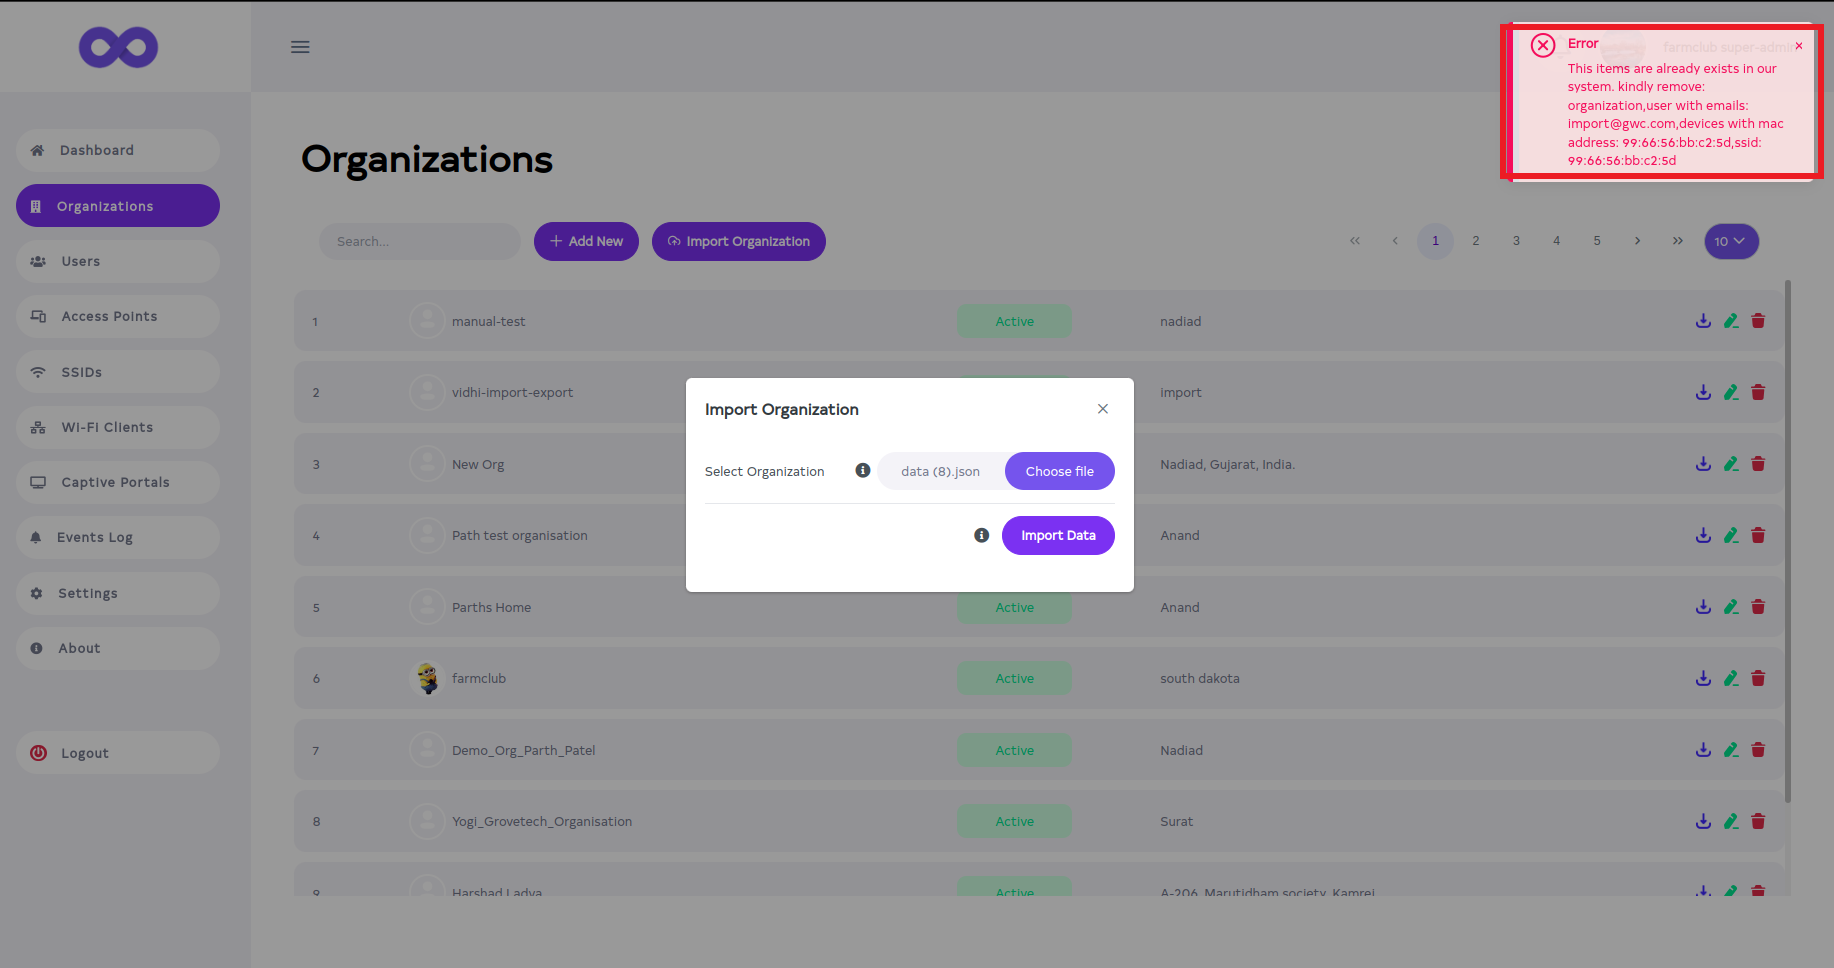Select page 3 in pagination
The width and height of the screenshot is (1834, 968).
[1516, 241]
